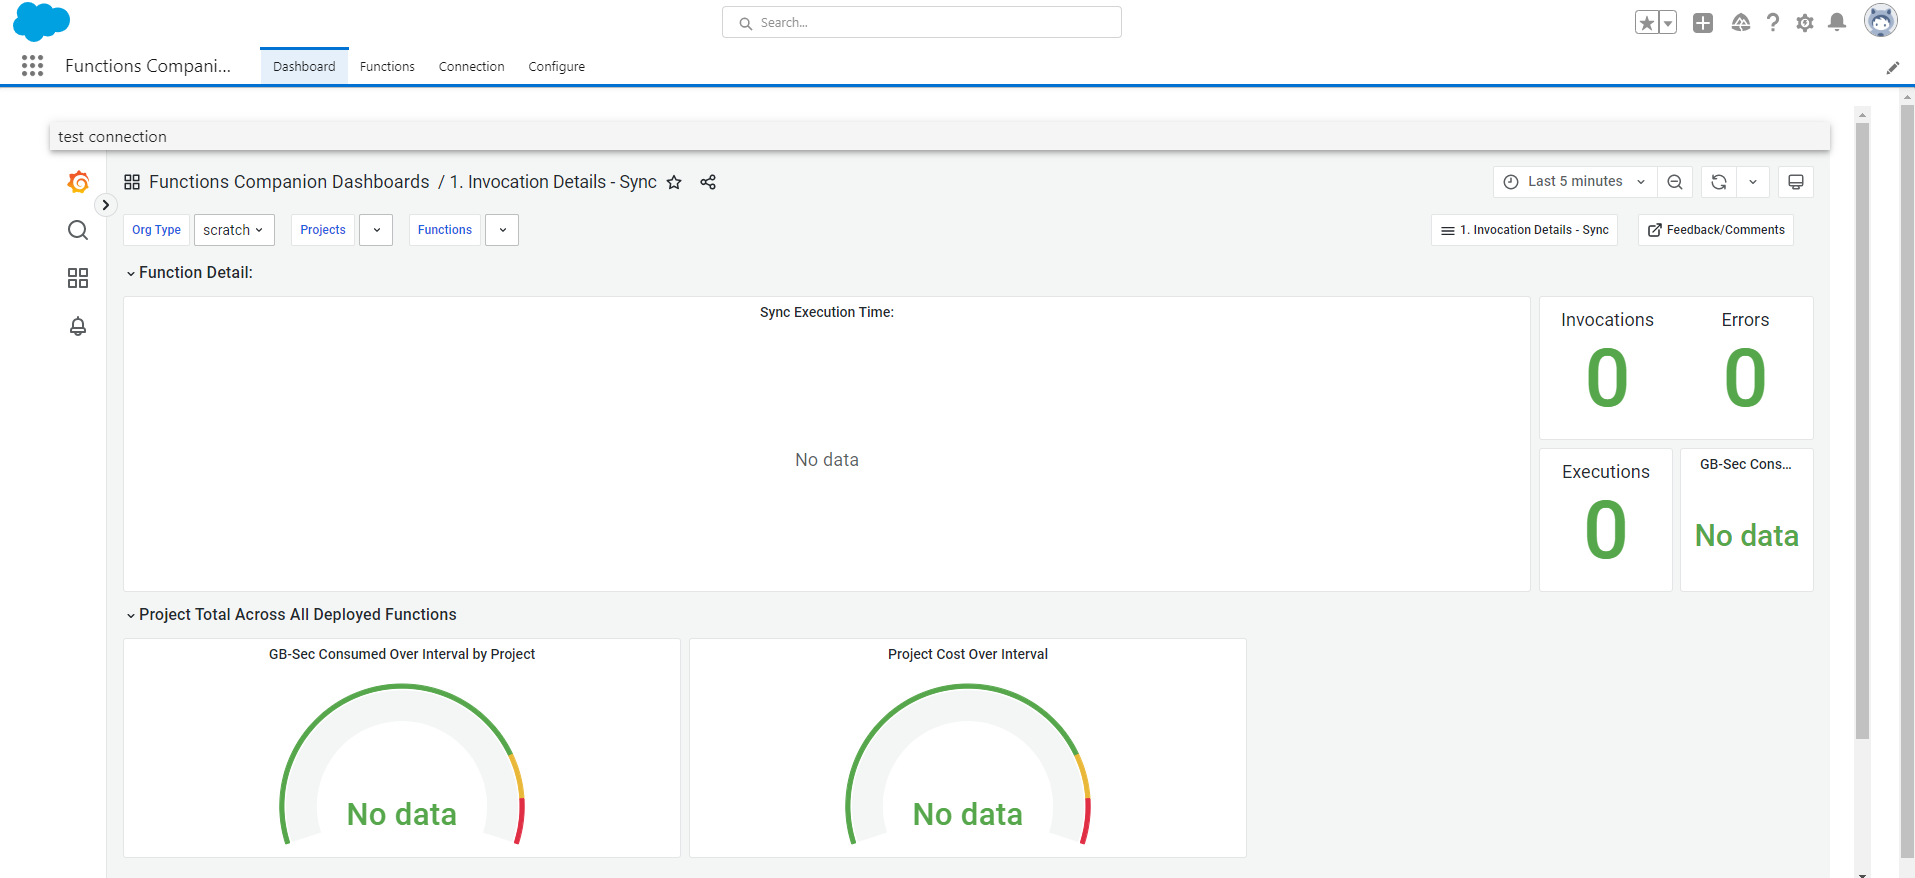1915x878 pixels.
Task: Click the Org Type label
Action: point(156,230)
